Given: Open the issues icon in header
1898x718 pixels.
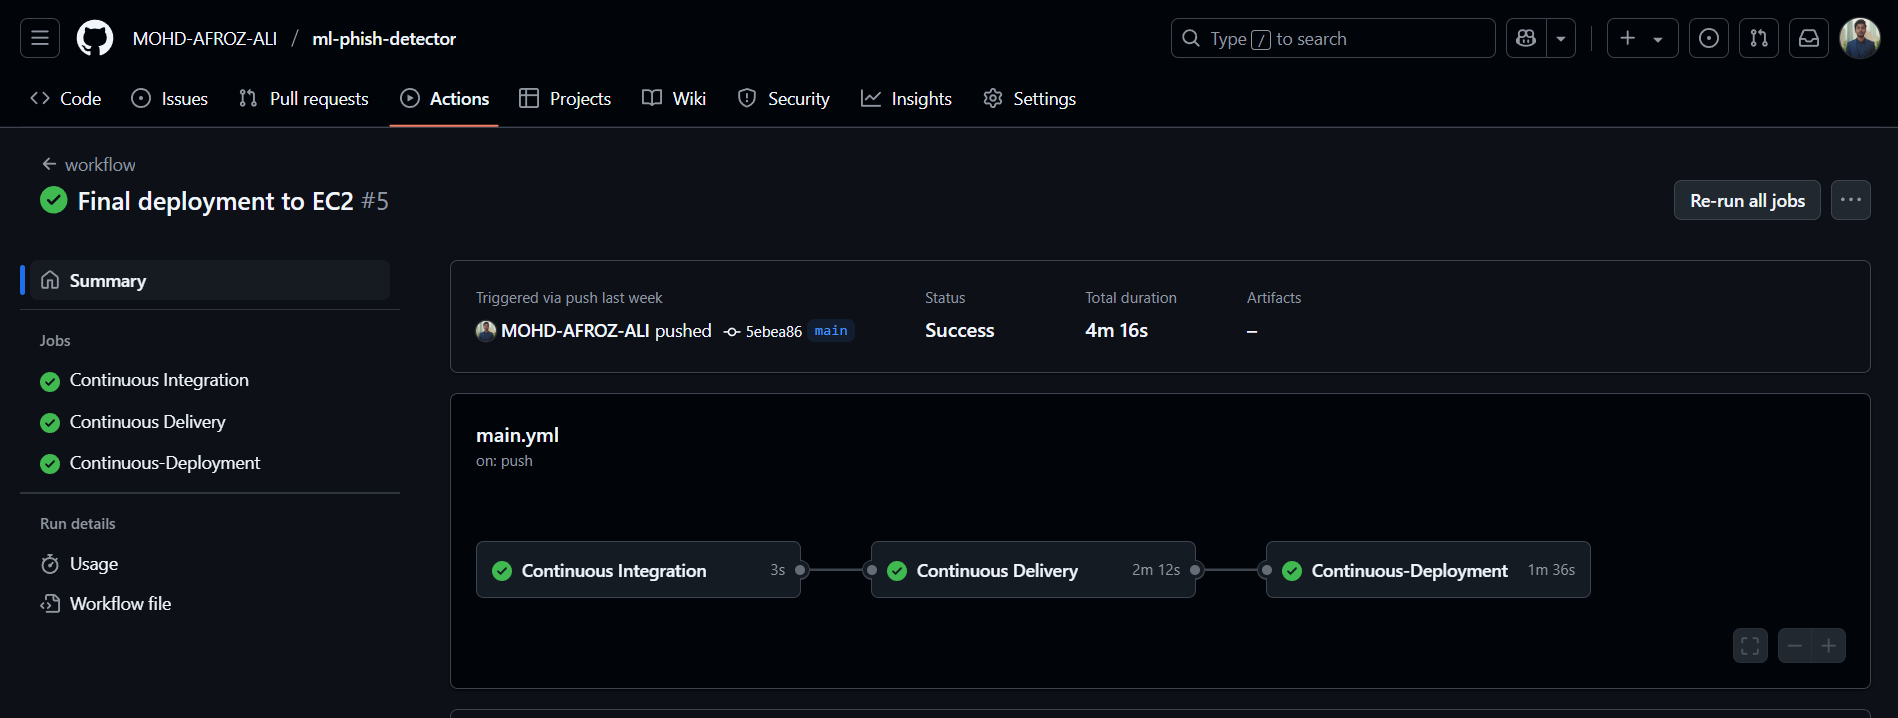Looking at the screenshot, I should (x=1709, y=38).
